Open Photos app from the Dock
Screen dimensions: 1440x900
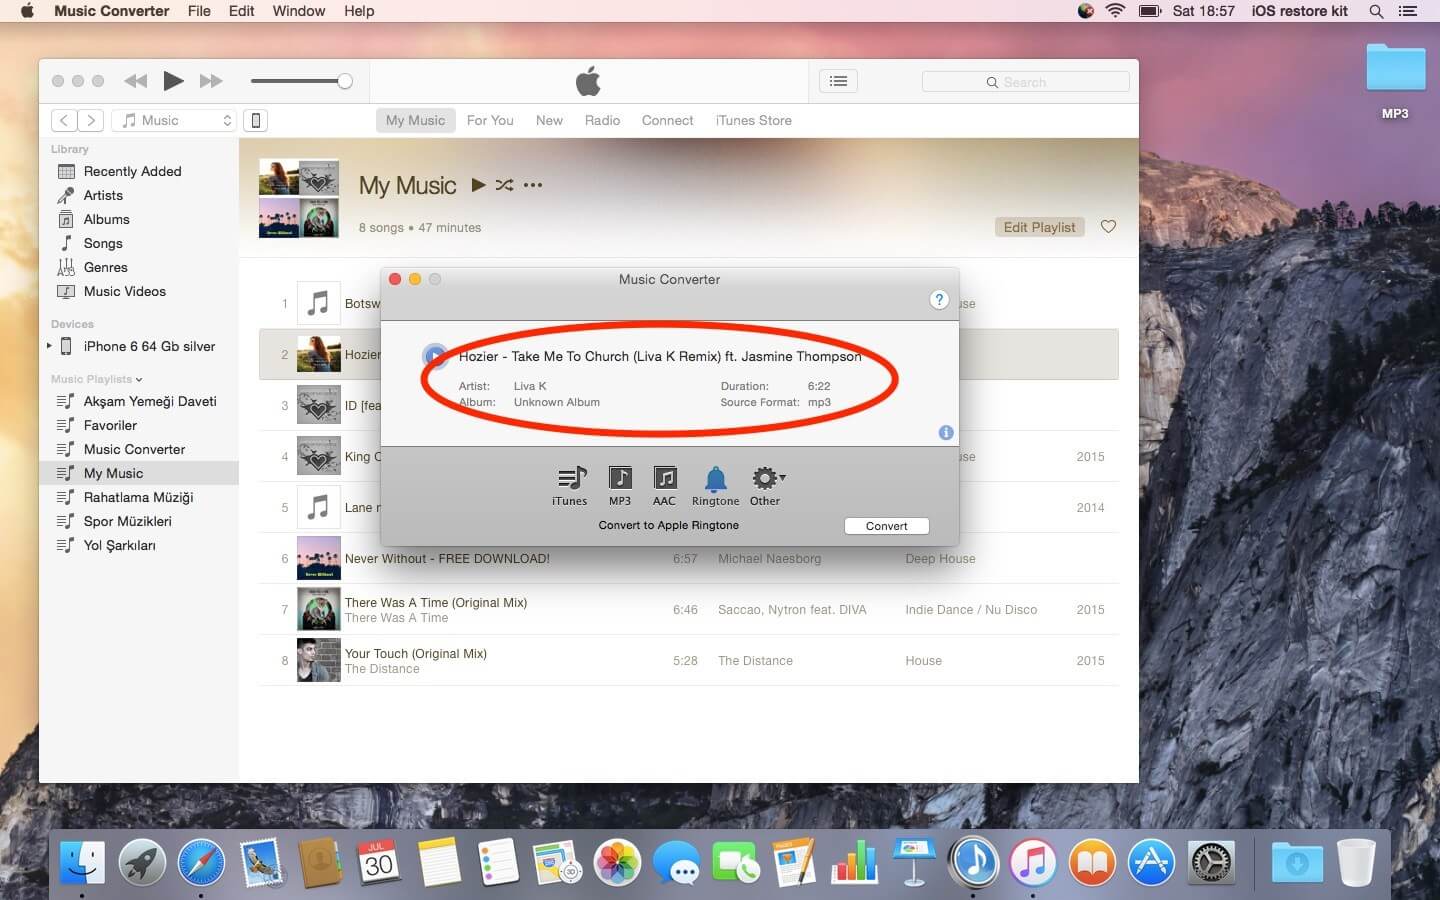click(617, 862)
